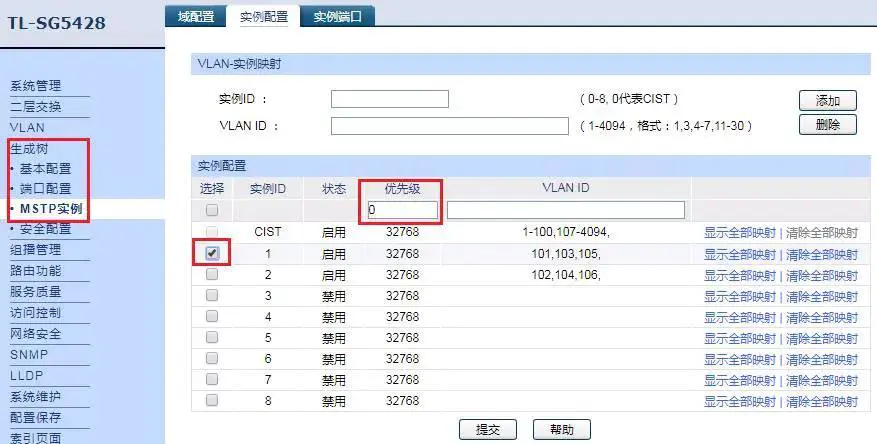The image size is (877, 444).
Task: Check the instance 2 row checkbox
Action: (x=212, y=275)
